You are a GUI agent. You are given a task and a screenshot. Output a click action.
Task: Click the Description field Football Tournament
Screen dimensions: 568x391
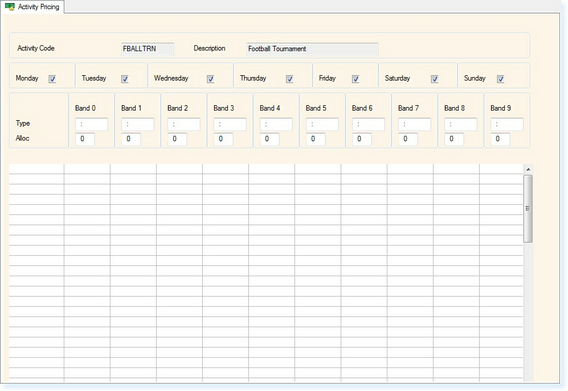point(312,49)
